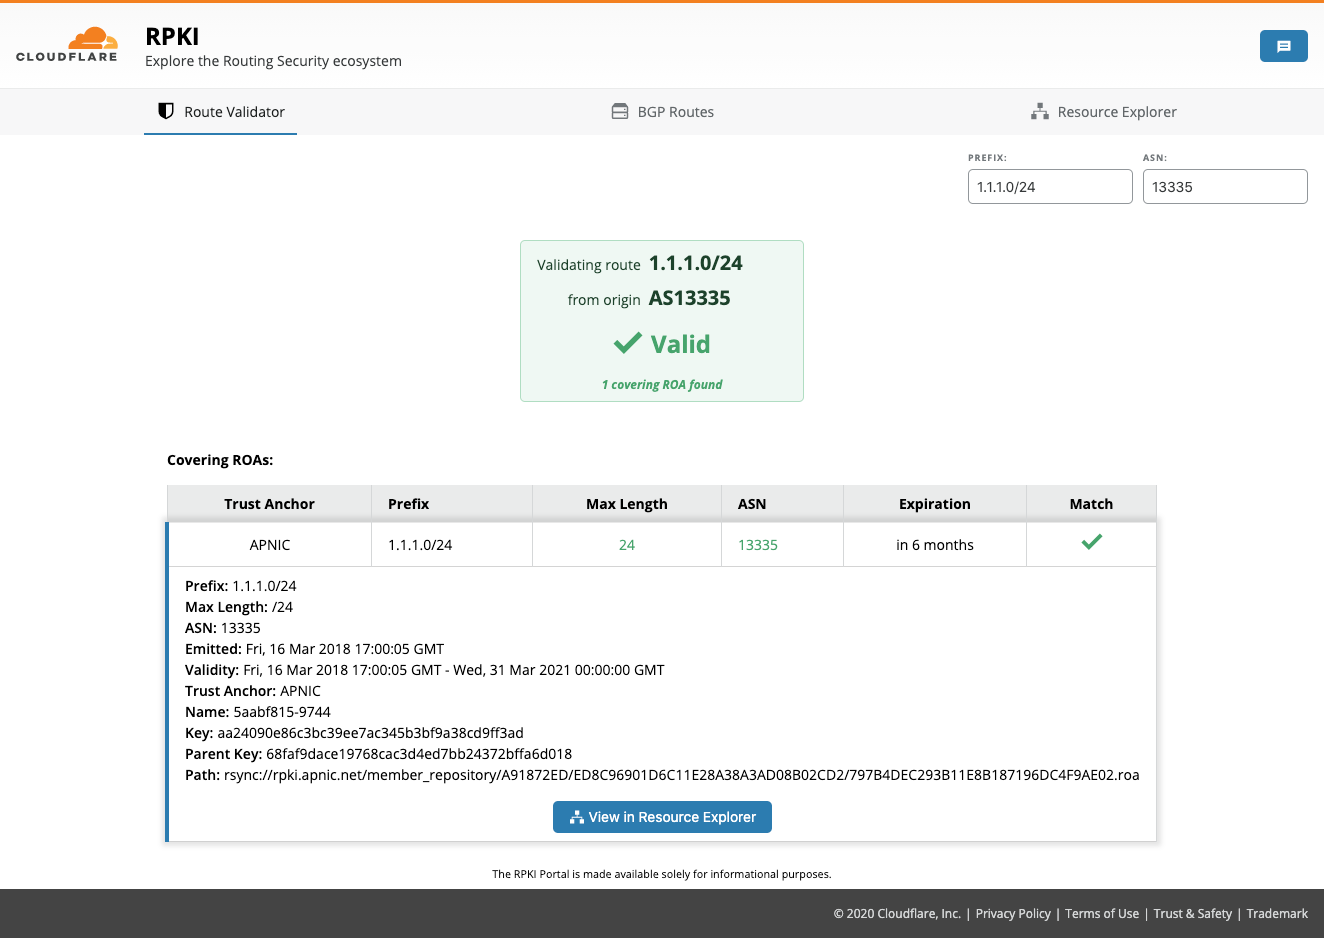Click ASN link 13335 in table
Screen dimensions: 1324x938
[x=757, y=545]
